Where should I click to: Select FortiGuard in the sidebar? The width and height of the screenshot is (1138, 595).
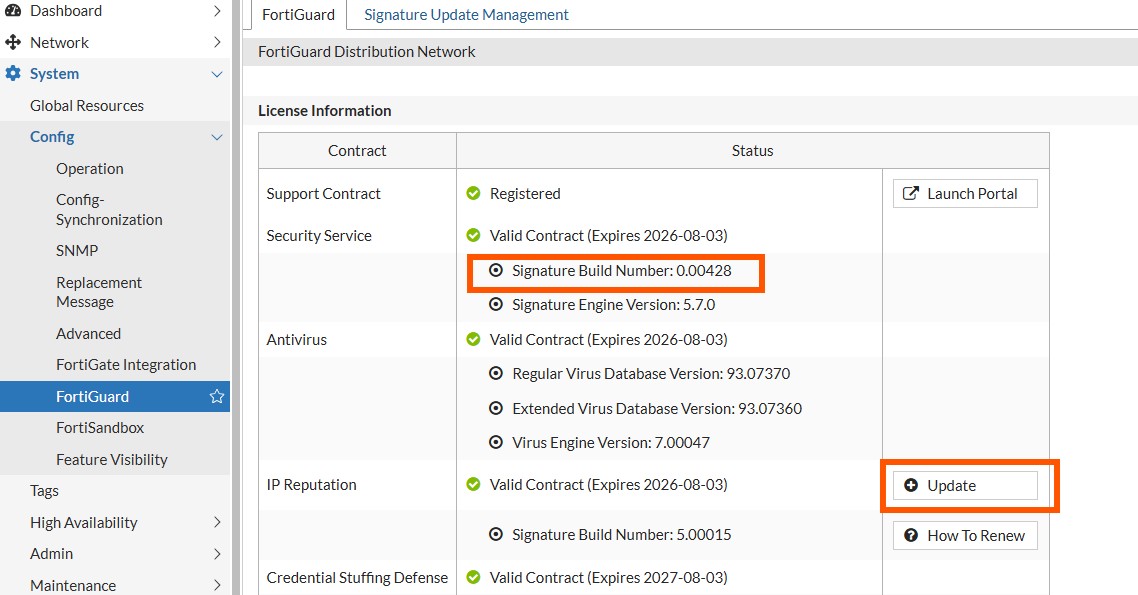pos(115,396)
